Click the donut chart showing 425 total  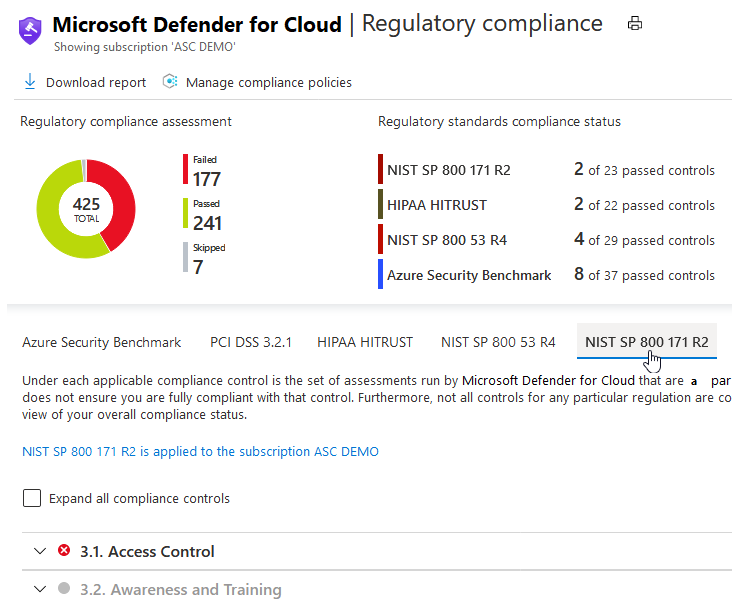coord(86,209)
